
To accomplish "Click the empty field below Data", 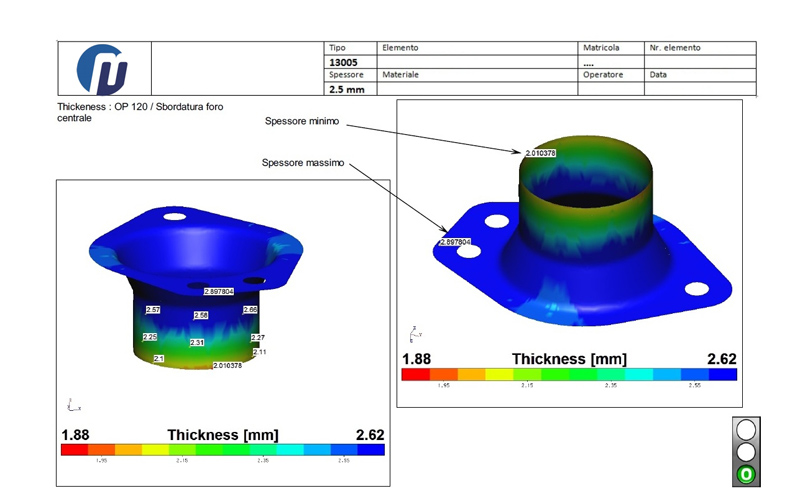I will pos(699,89).
